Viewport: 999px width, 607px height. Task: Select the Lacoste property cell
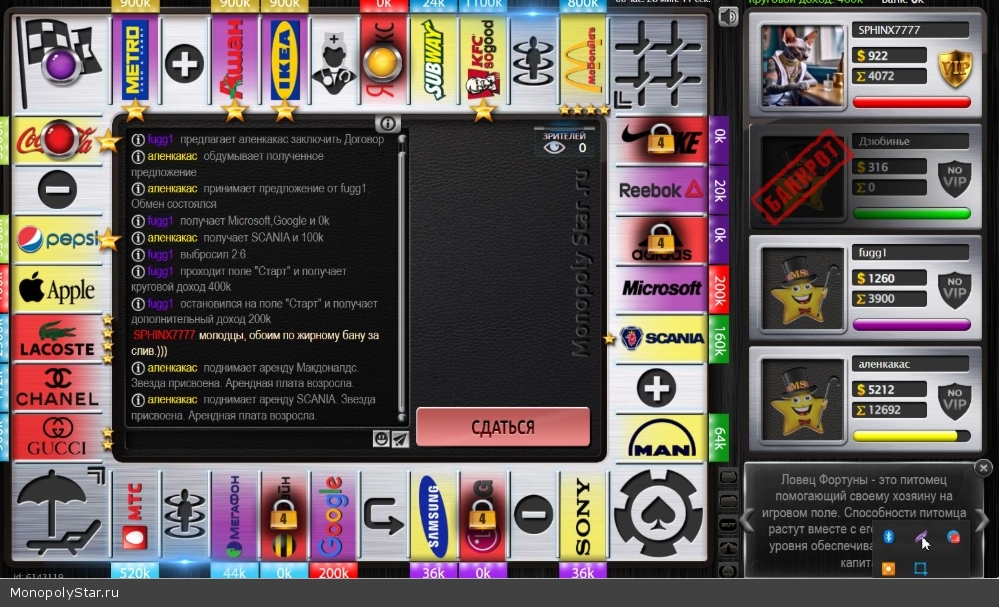57,338
